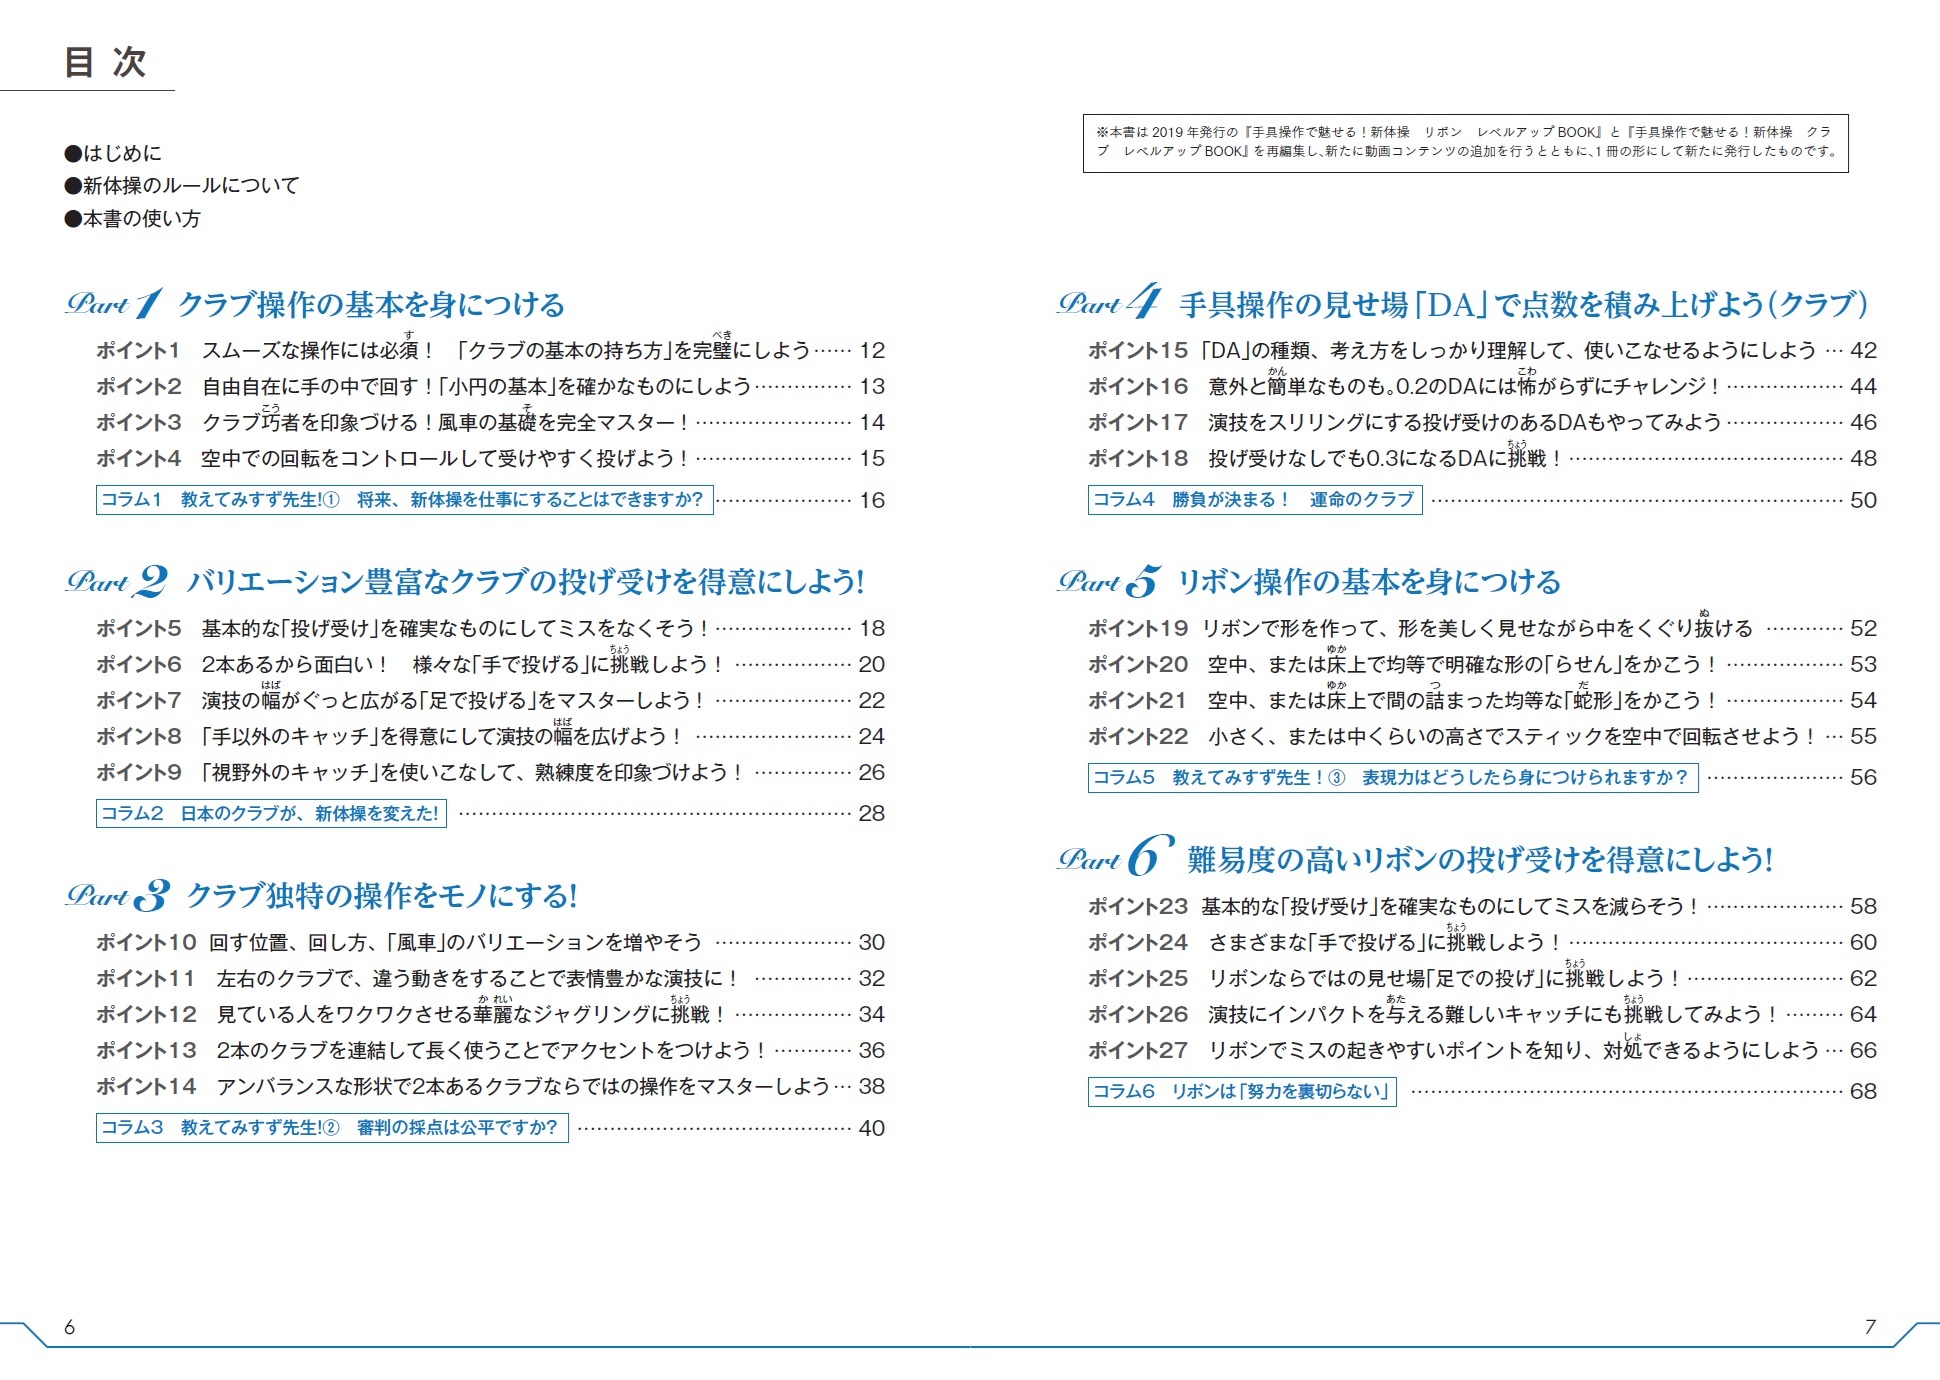Open コラム6 努力を裏切らない boxed entry

click(1242, 1092)
